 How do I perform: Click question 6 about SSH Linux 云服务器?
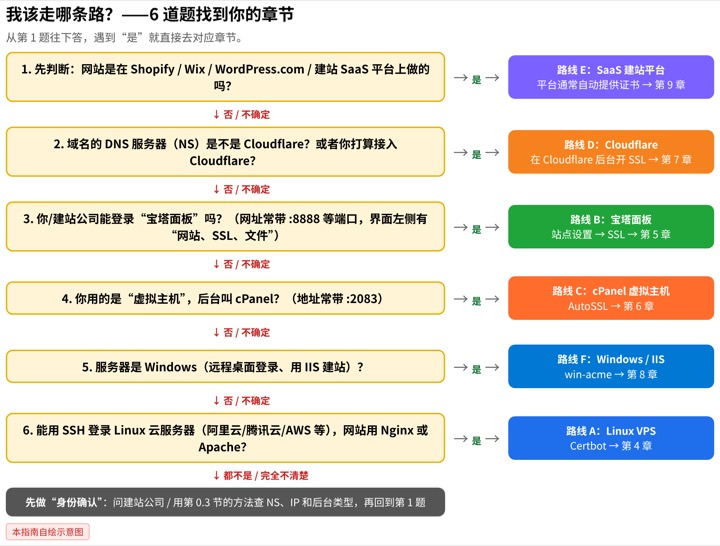(x=225, y=438)
